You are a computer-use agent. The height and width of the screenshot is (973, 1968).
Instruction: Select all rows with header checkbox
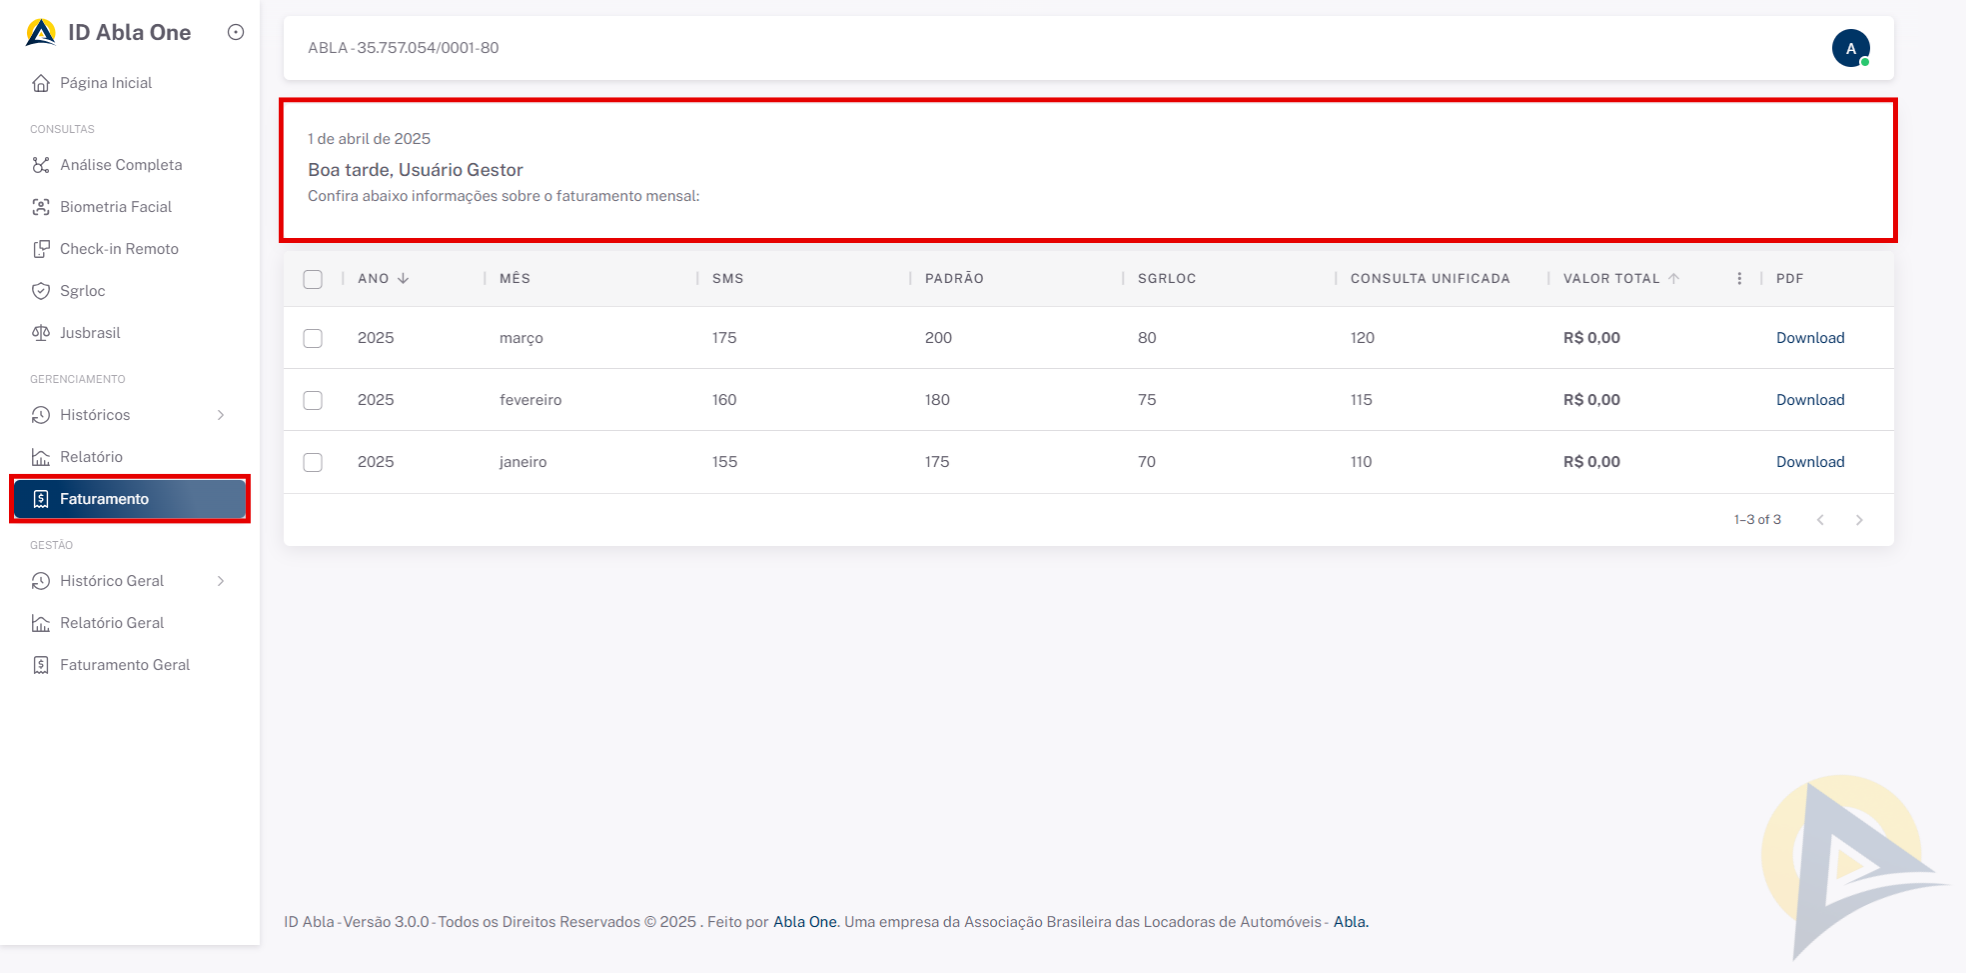[x=313, y=279]
